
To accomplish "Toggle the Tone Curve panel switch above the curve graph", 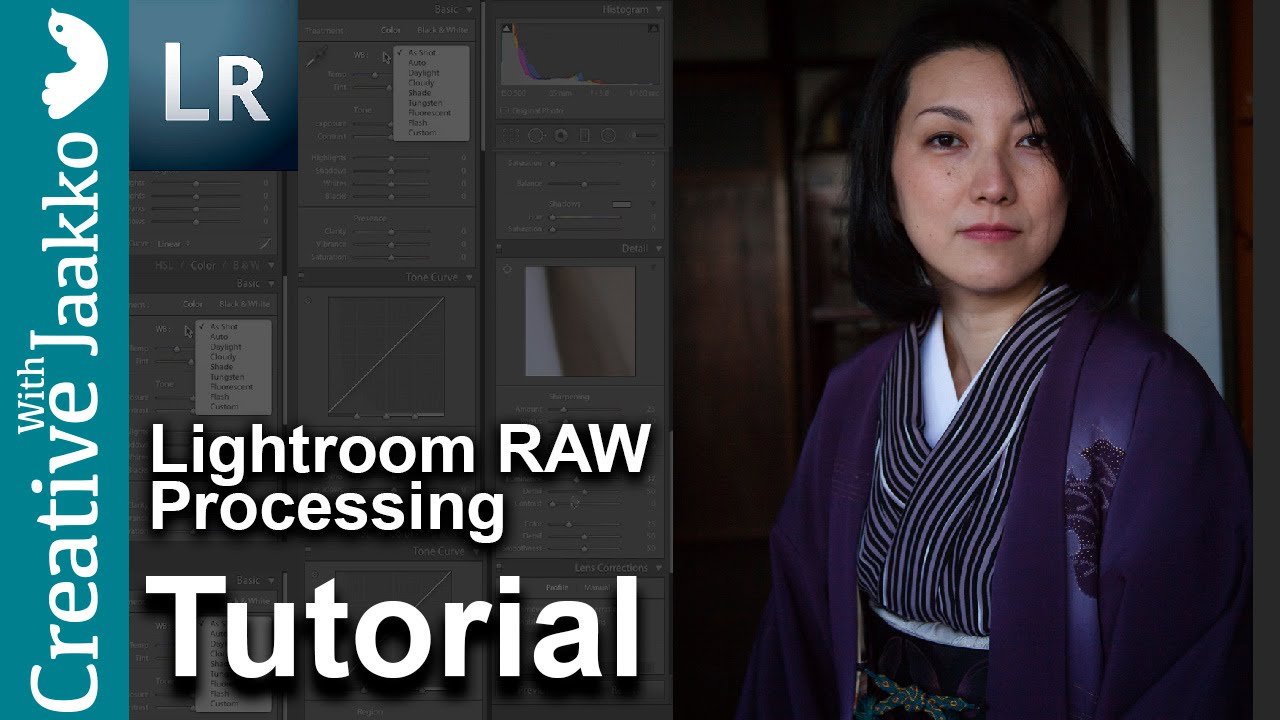I will point(301,277).
